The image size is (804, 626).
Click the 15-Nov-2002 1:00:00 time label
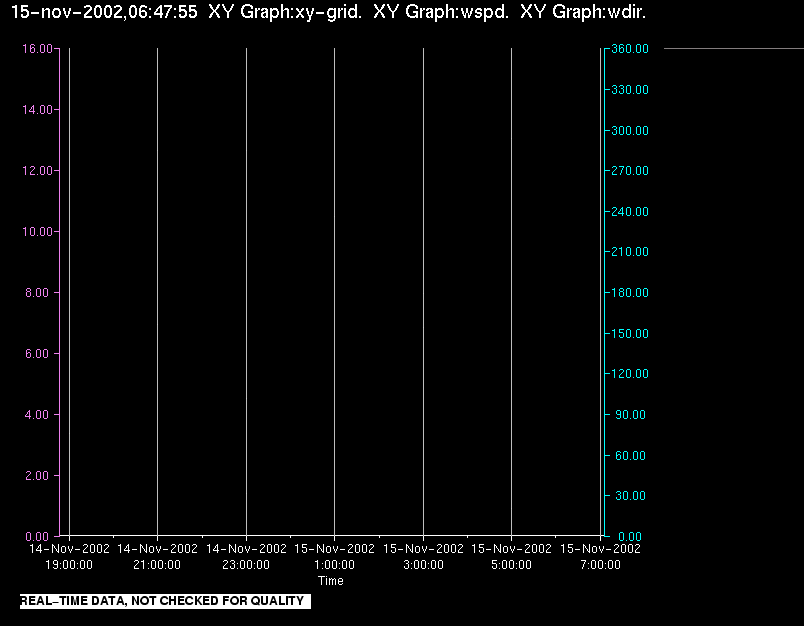pos(334,557)
